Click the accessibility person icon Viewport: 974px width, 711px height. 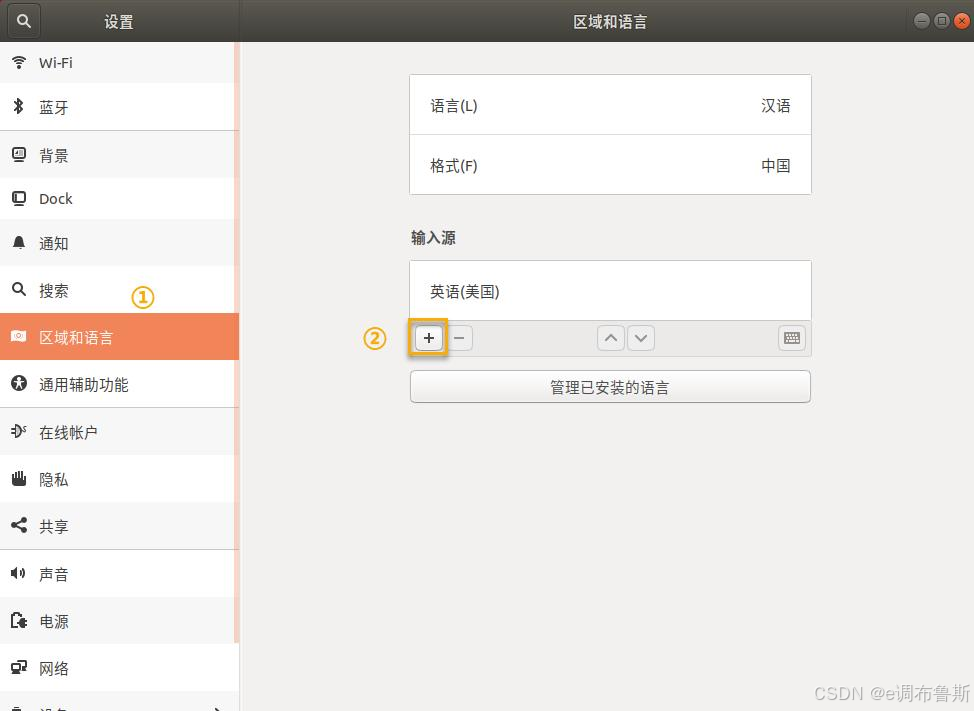tap(19, 383)
